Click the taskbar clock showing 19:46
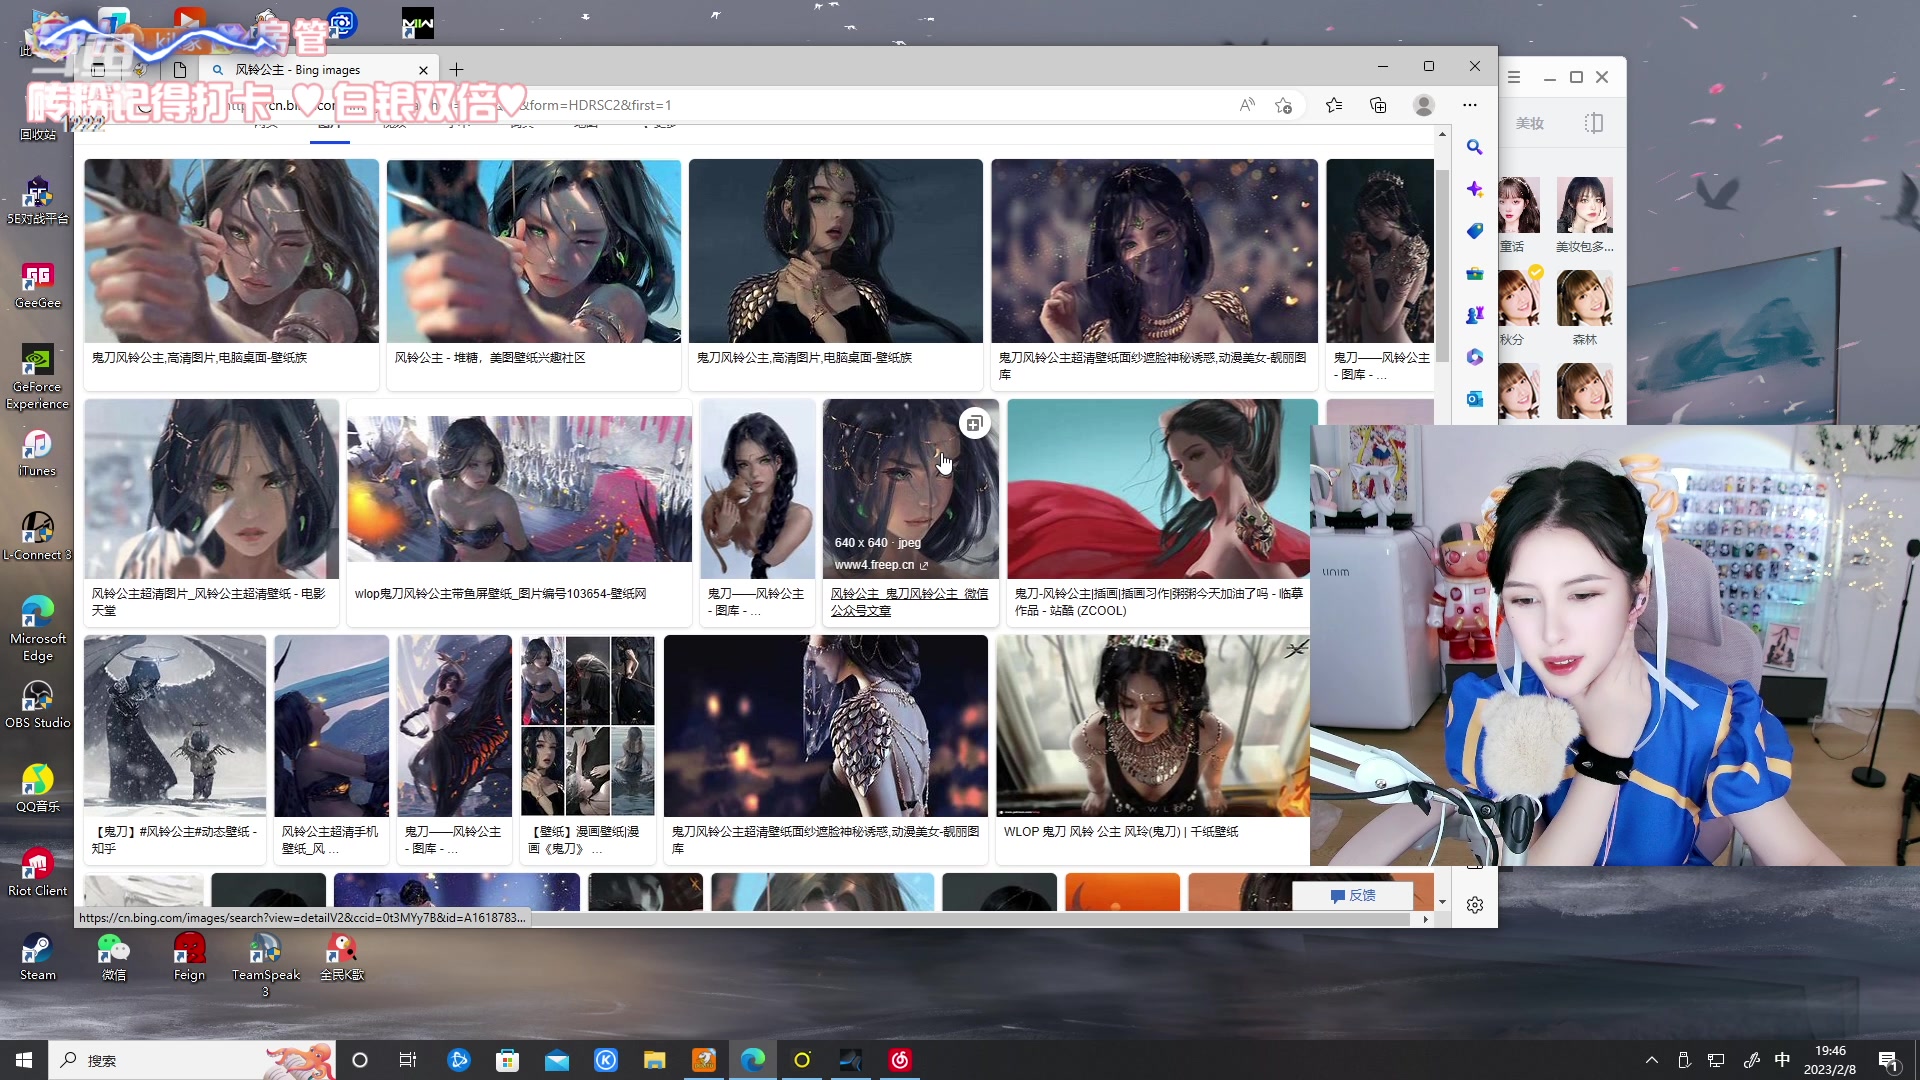 point(1830,1060)
